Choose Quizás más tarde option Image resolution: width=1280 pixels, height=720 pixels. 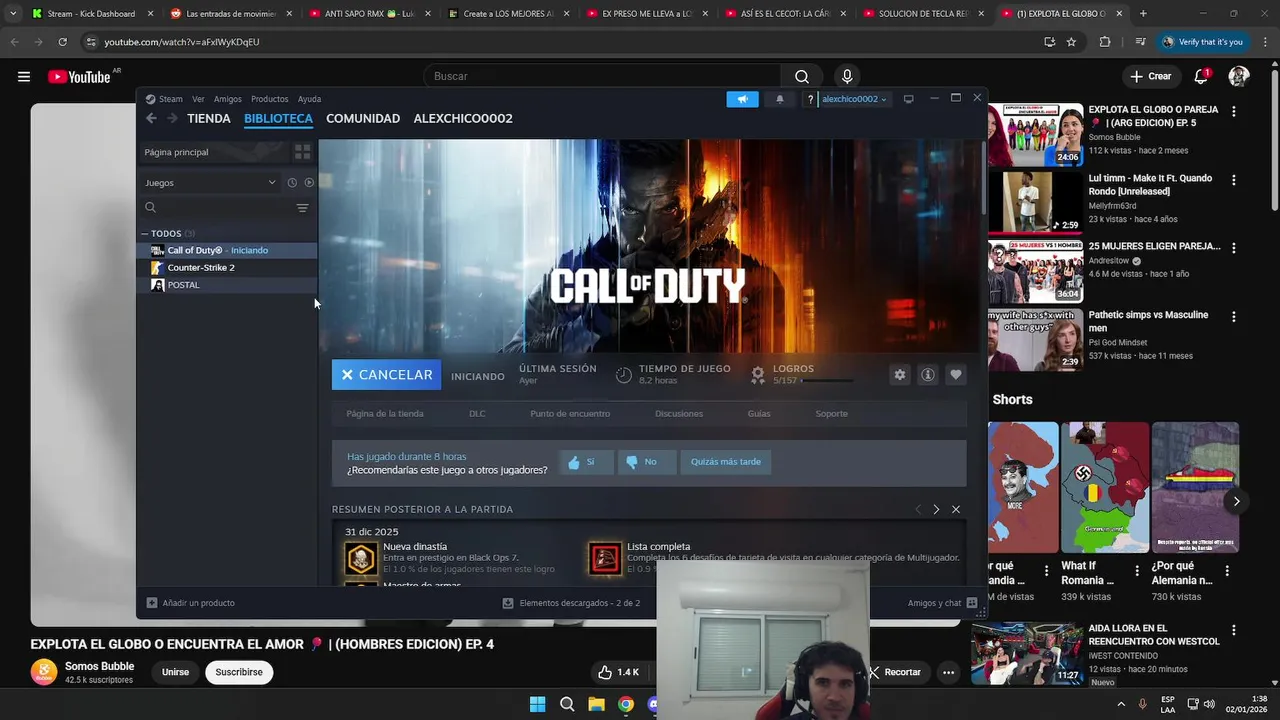click(726, 462)
